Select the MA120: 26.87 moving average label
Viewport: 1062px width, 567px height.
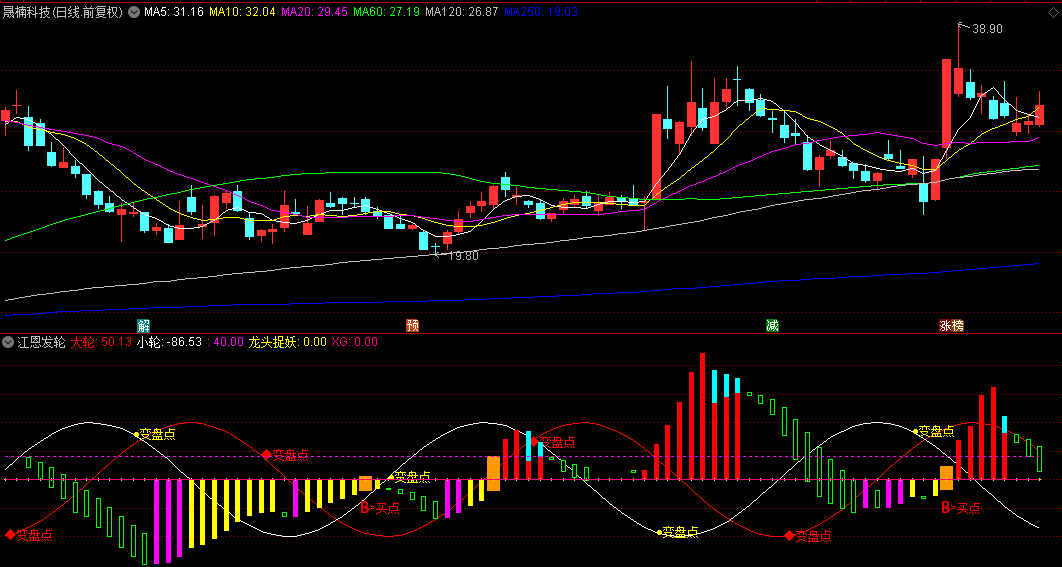(x=463, y=12)
